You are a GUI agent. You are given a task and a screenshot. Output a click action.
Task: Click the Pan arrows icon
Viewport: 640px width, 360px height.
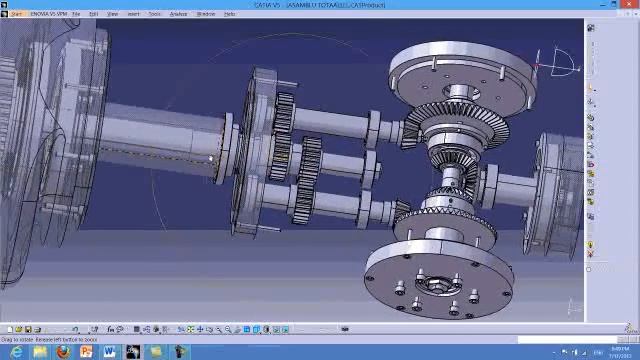click(200, 329)
